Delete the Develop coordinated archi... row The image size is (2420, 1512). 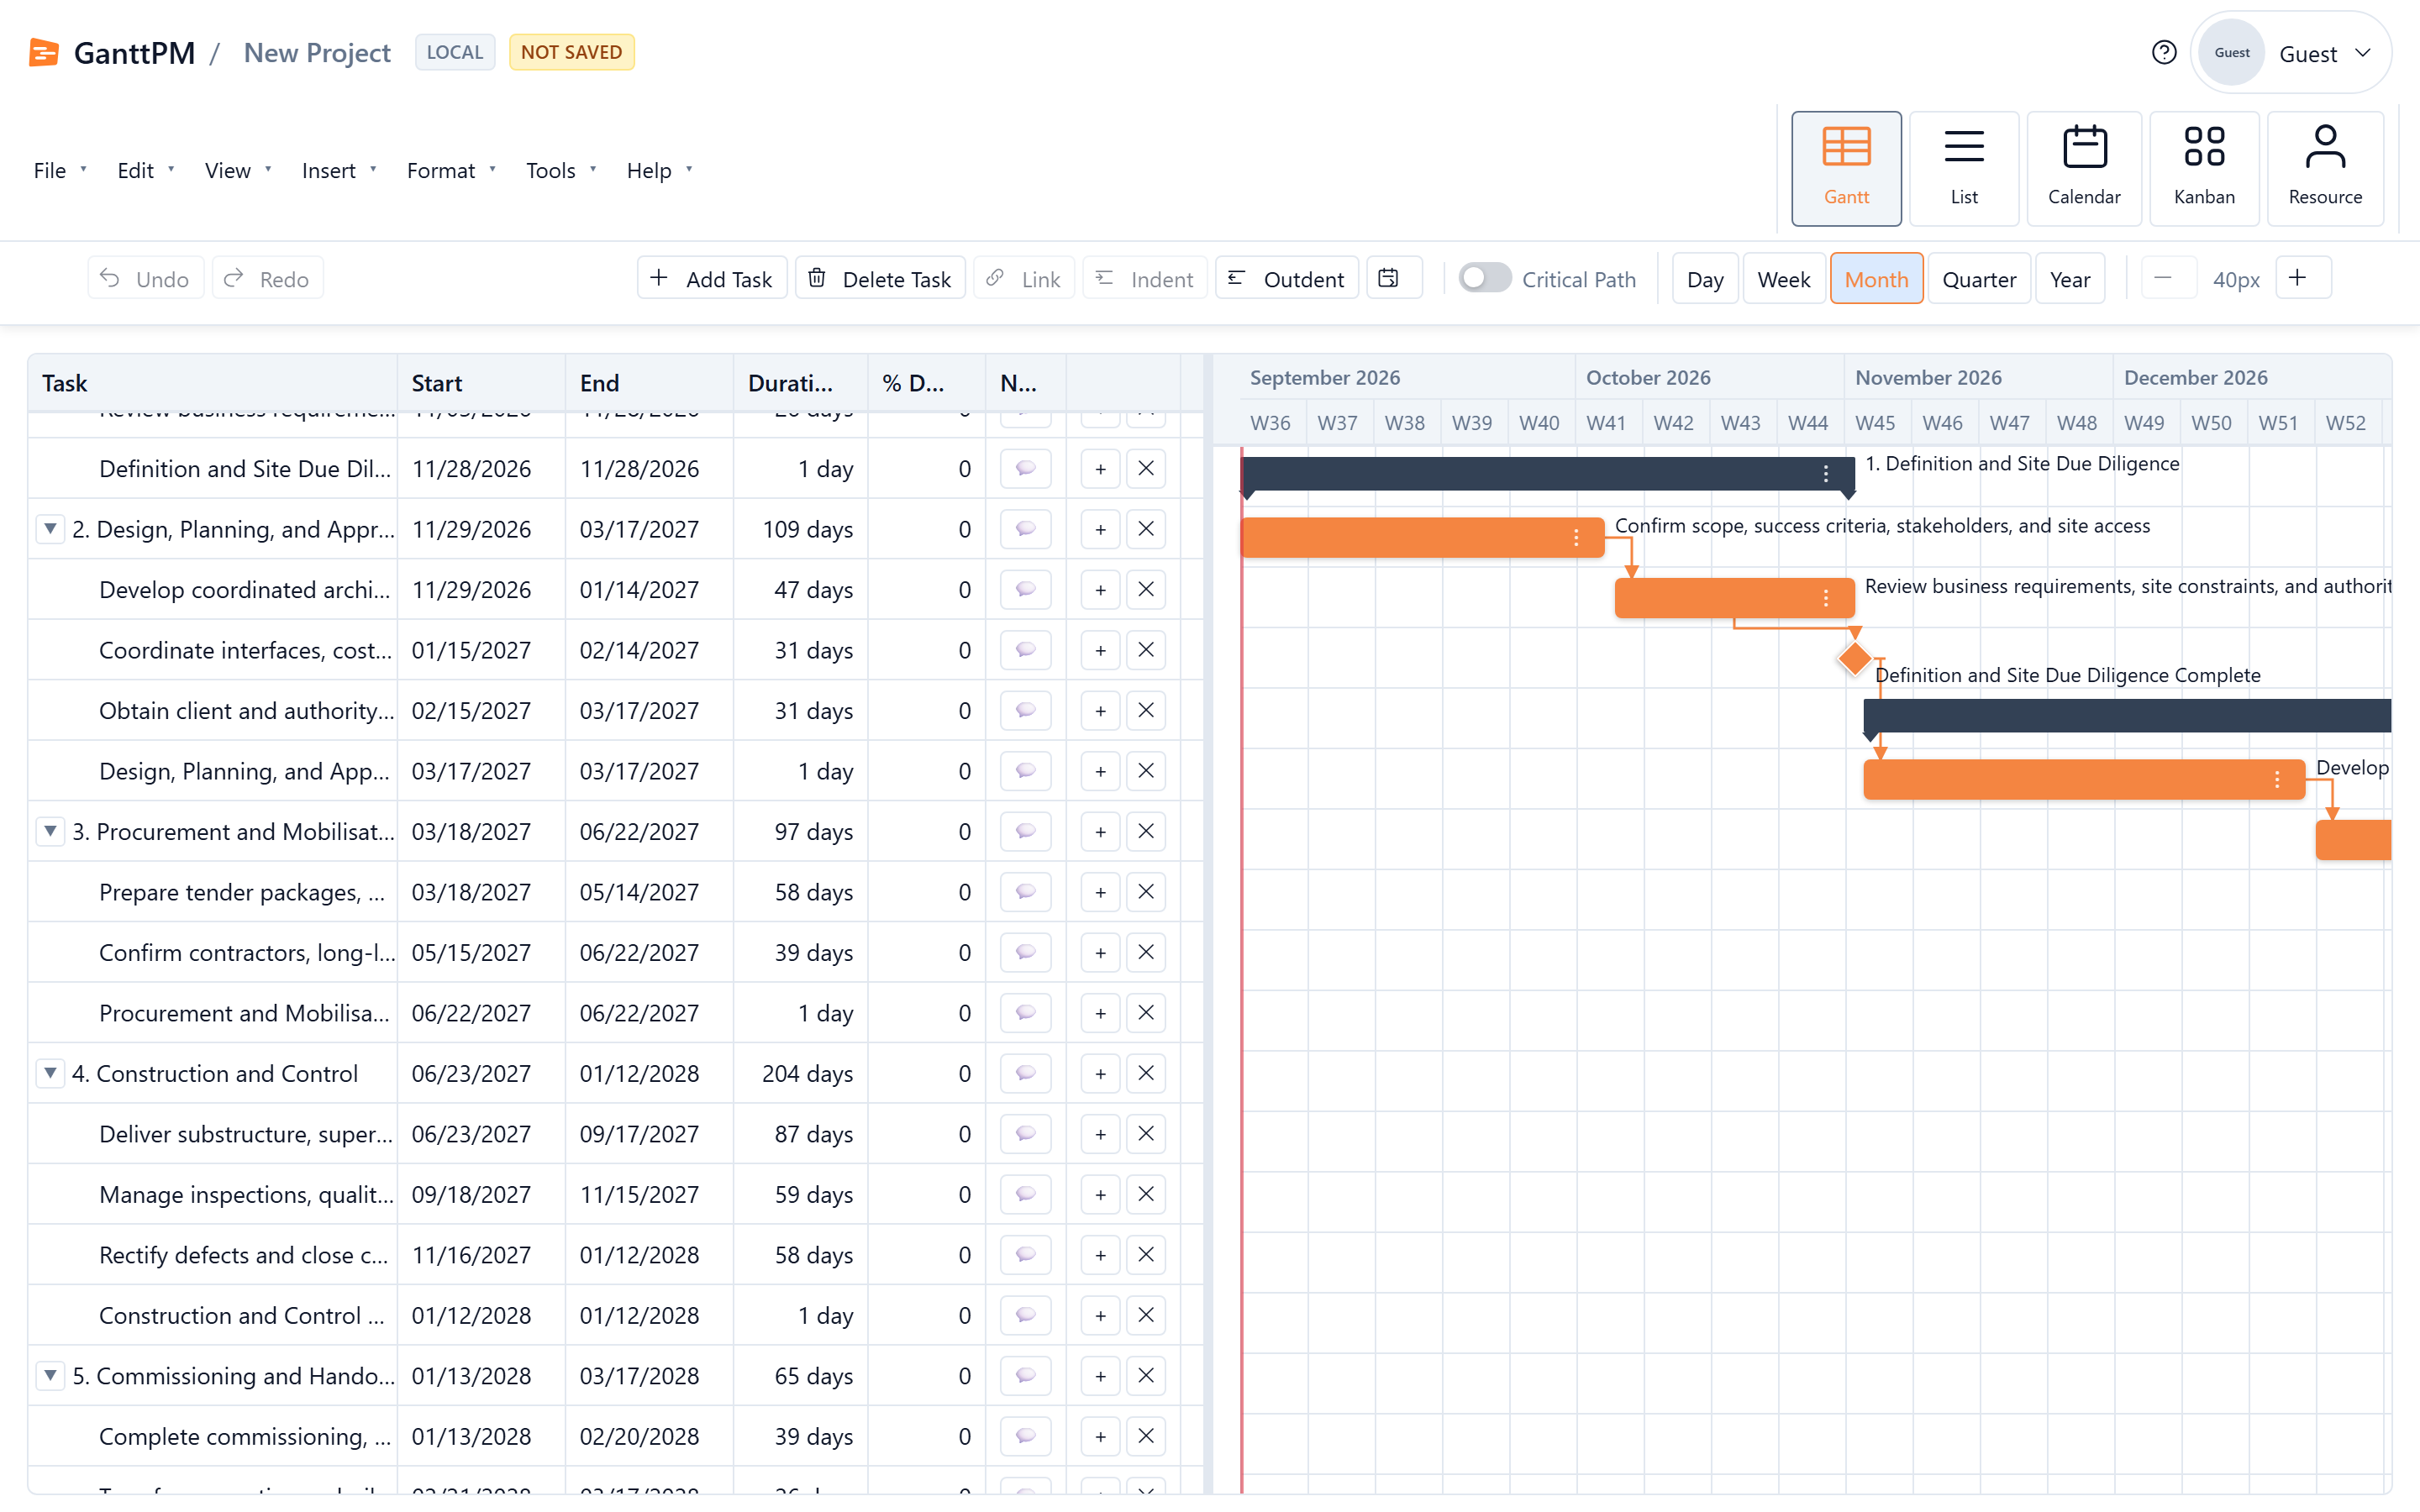click(x=1146, y=590)
